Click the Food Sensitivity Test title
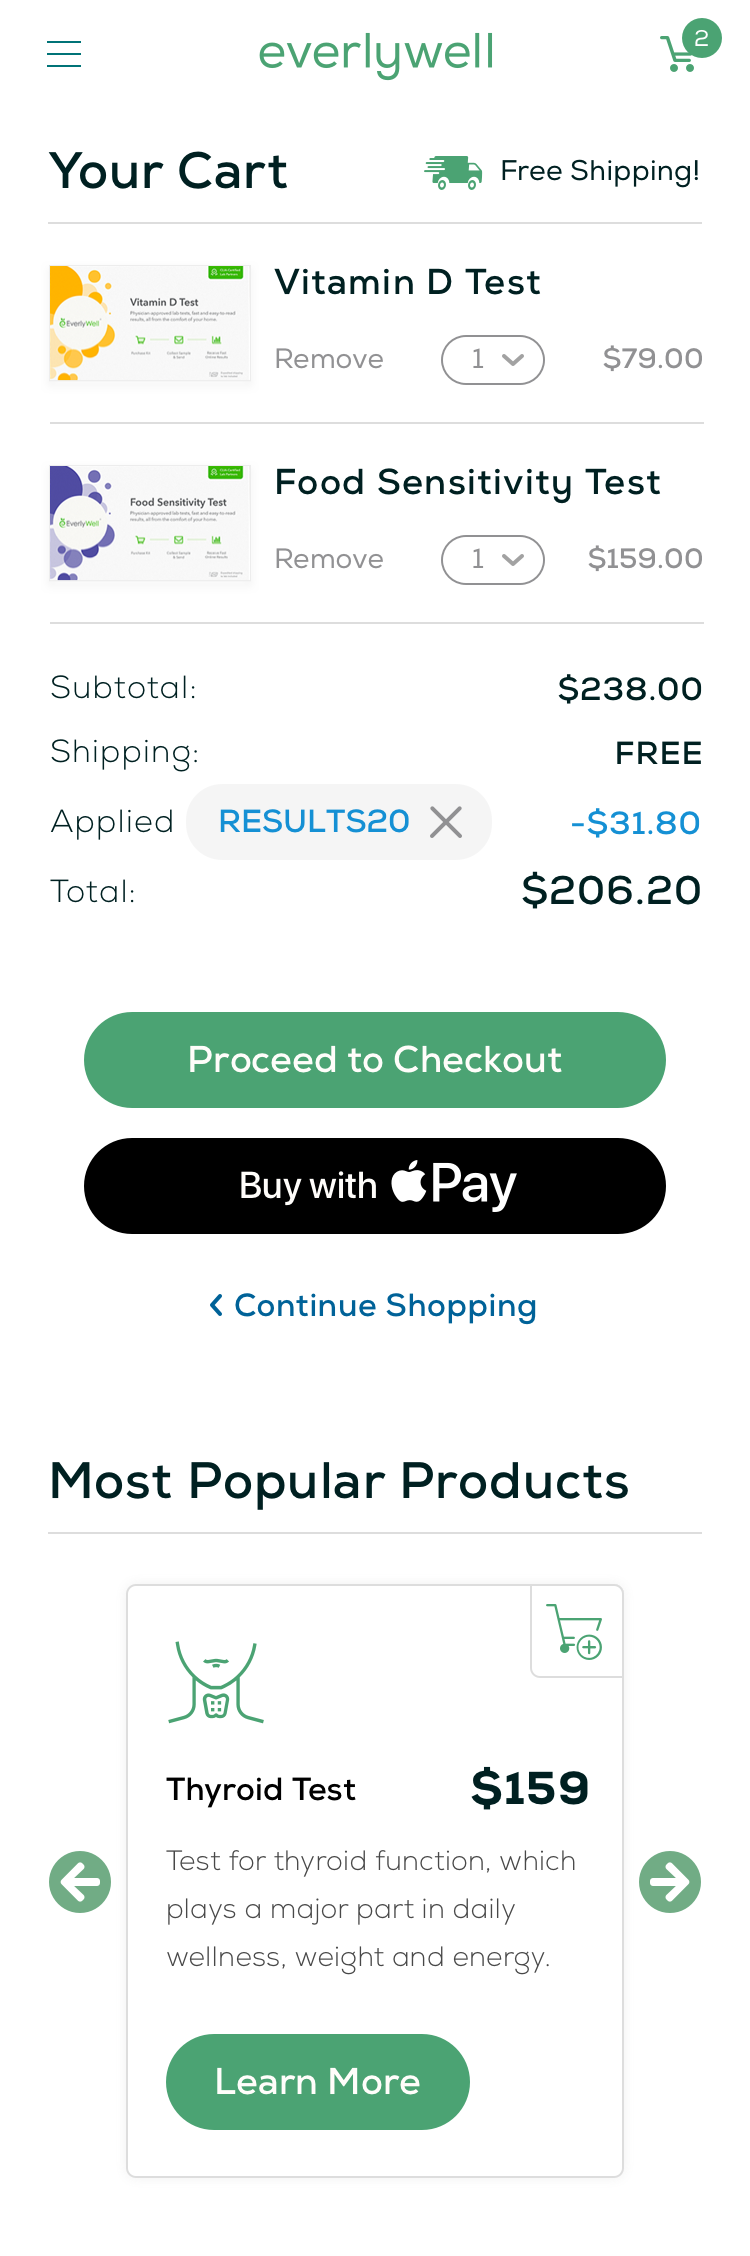The width and height of the screenshot is (750, 2256). pos(467,483)
